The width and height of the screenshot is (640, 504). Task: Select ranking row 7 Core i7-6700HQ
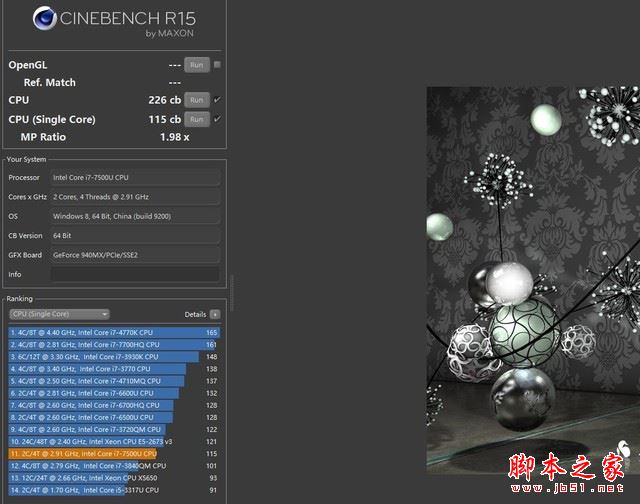pyautogui.click(x=114, y=405)
